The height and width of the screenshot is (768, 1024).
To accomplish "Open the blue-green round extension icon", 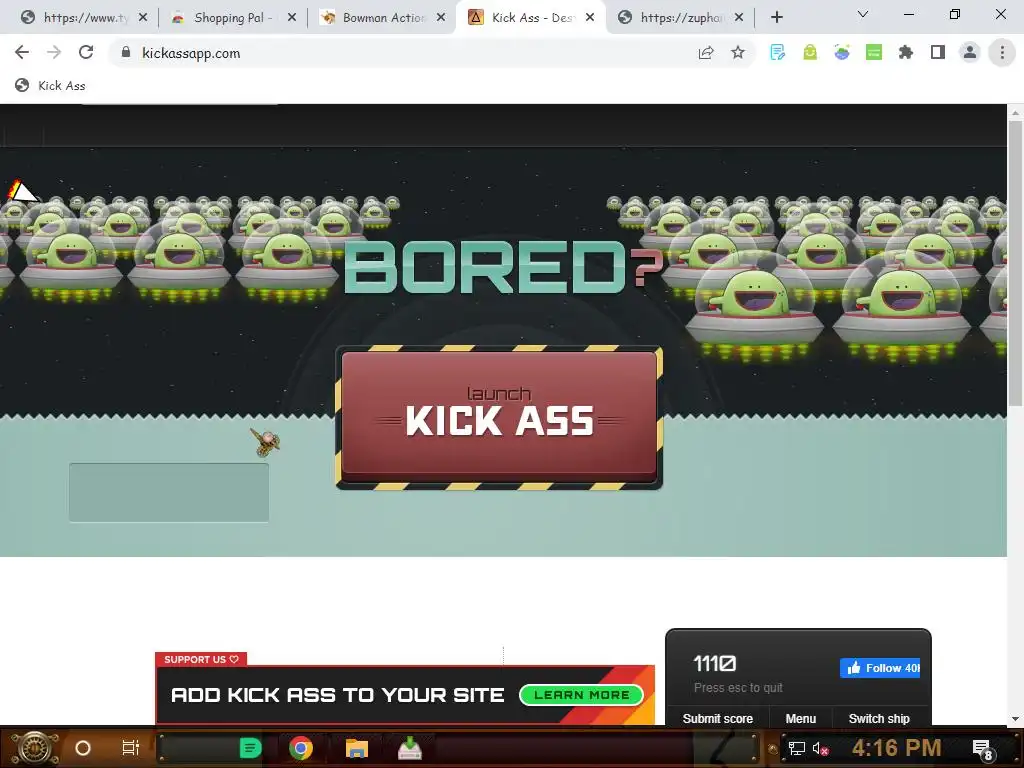I will 842,53.
